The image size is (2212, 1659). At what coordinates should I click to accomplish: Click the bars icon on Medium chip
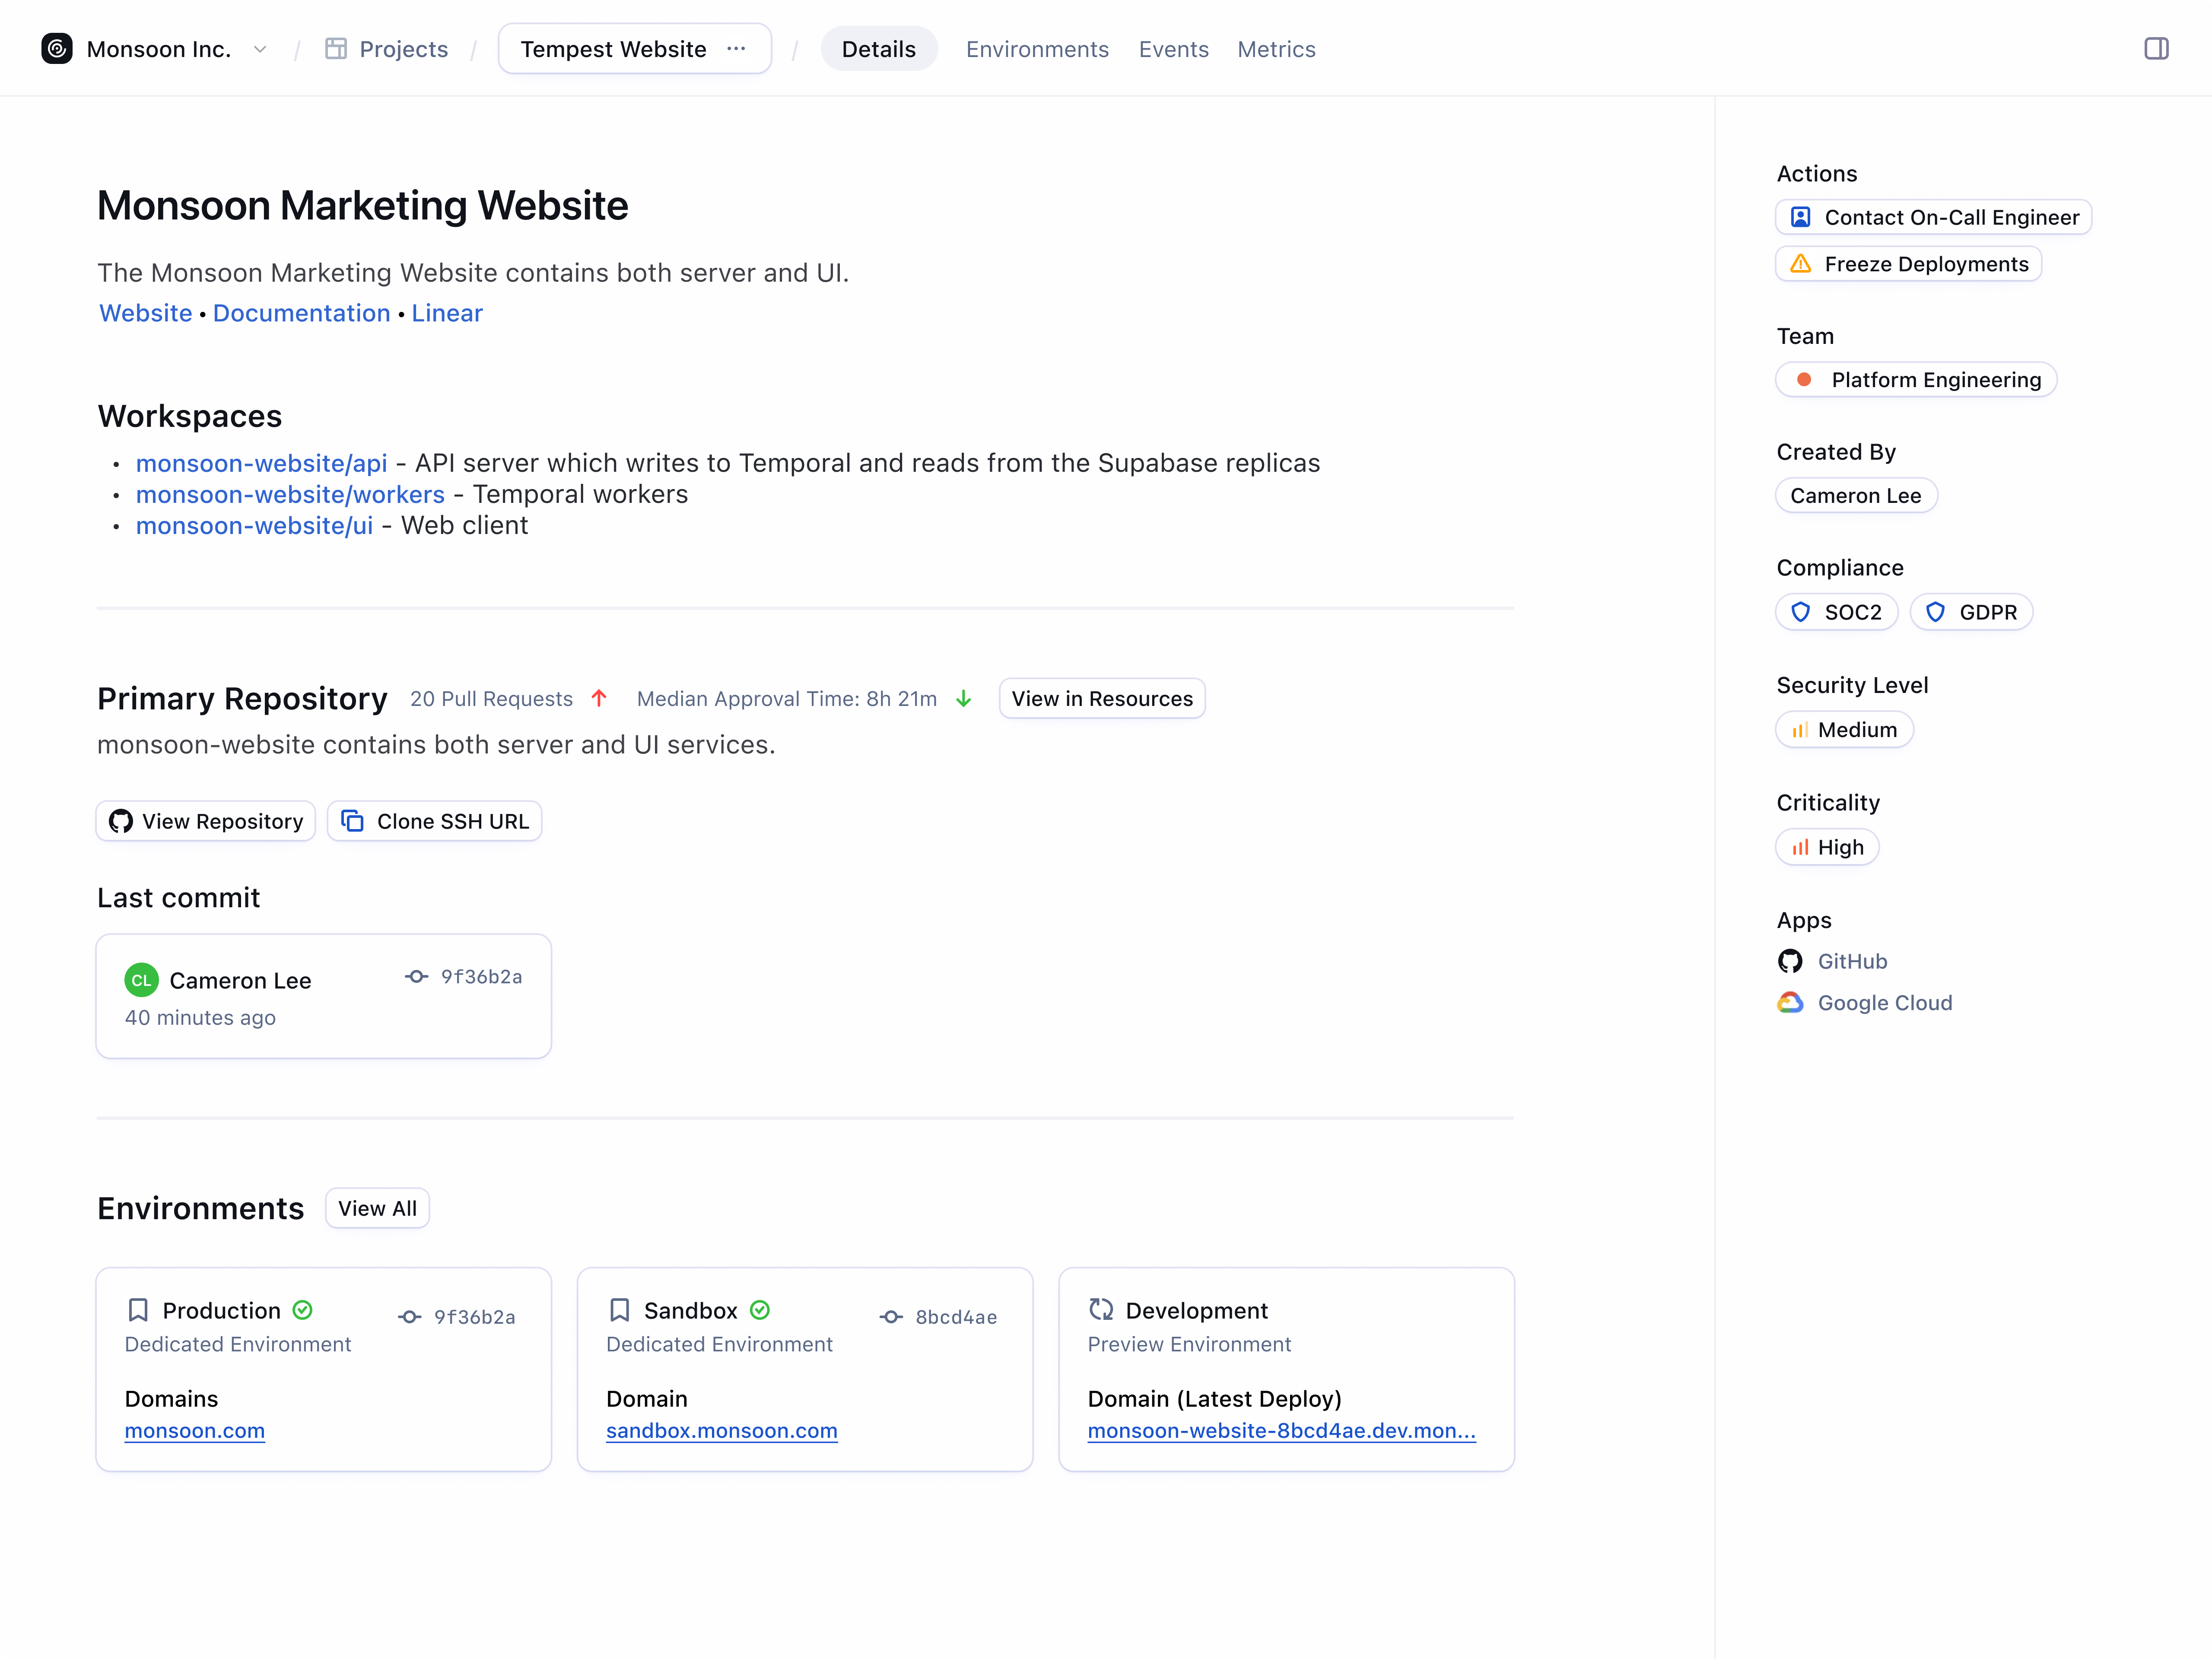[1800, 730]
